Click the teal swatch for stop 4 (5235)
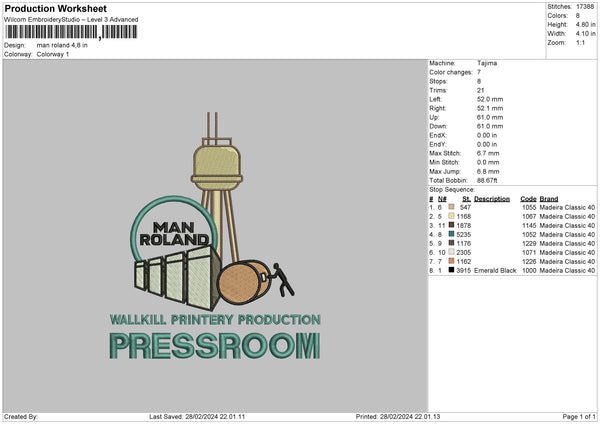This screenshot has height=424, width=600. pyautogui.click(x=452, y=234)
